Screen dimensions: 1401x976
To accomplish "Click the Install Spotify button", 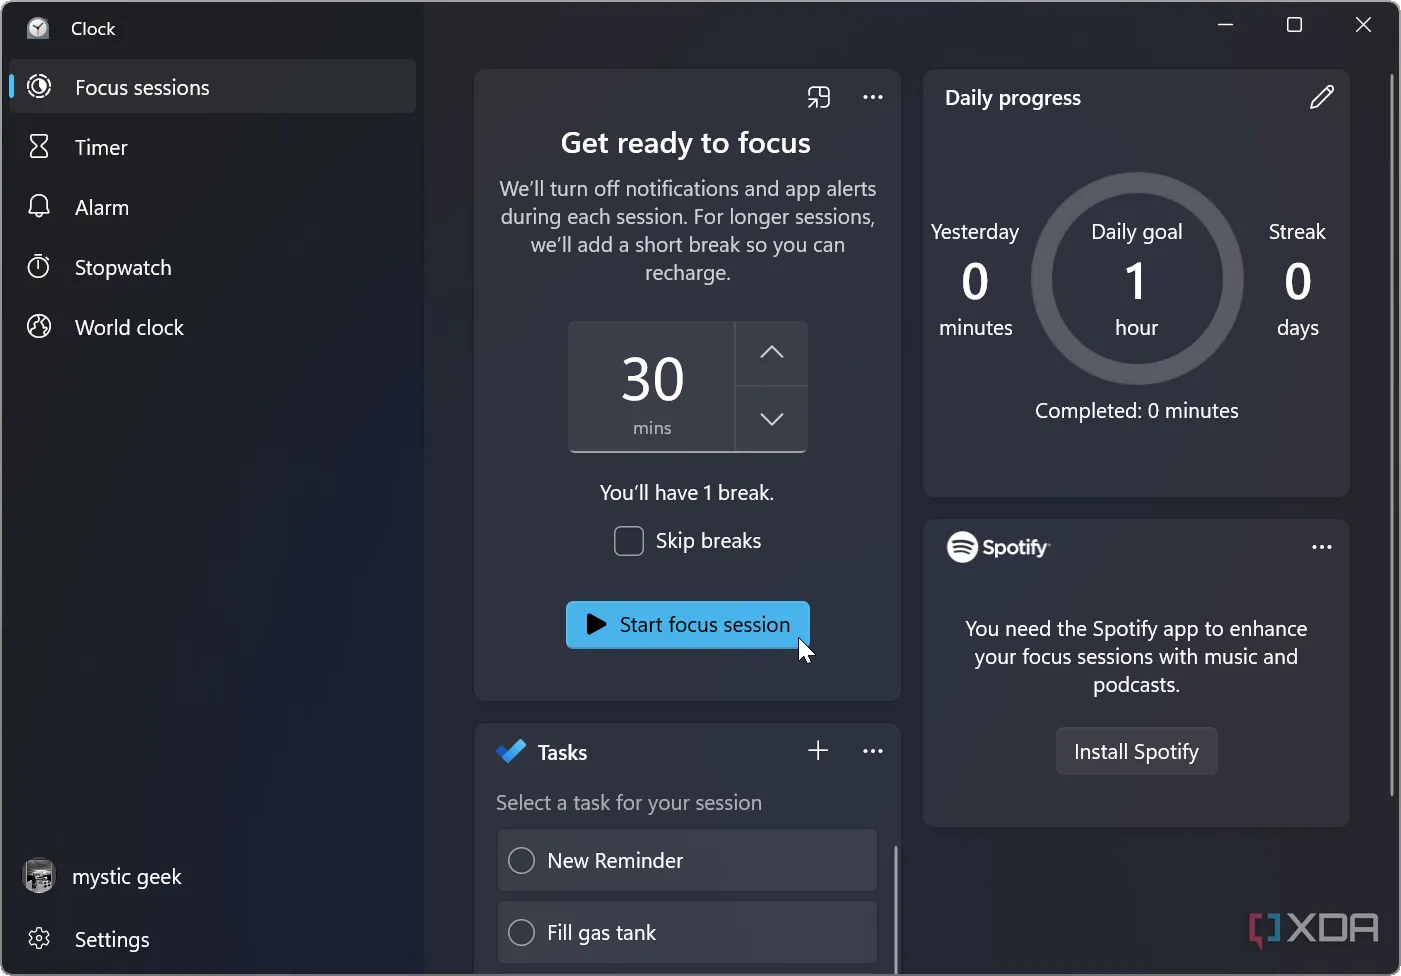I will (1136, 751).
